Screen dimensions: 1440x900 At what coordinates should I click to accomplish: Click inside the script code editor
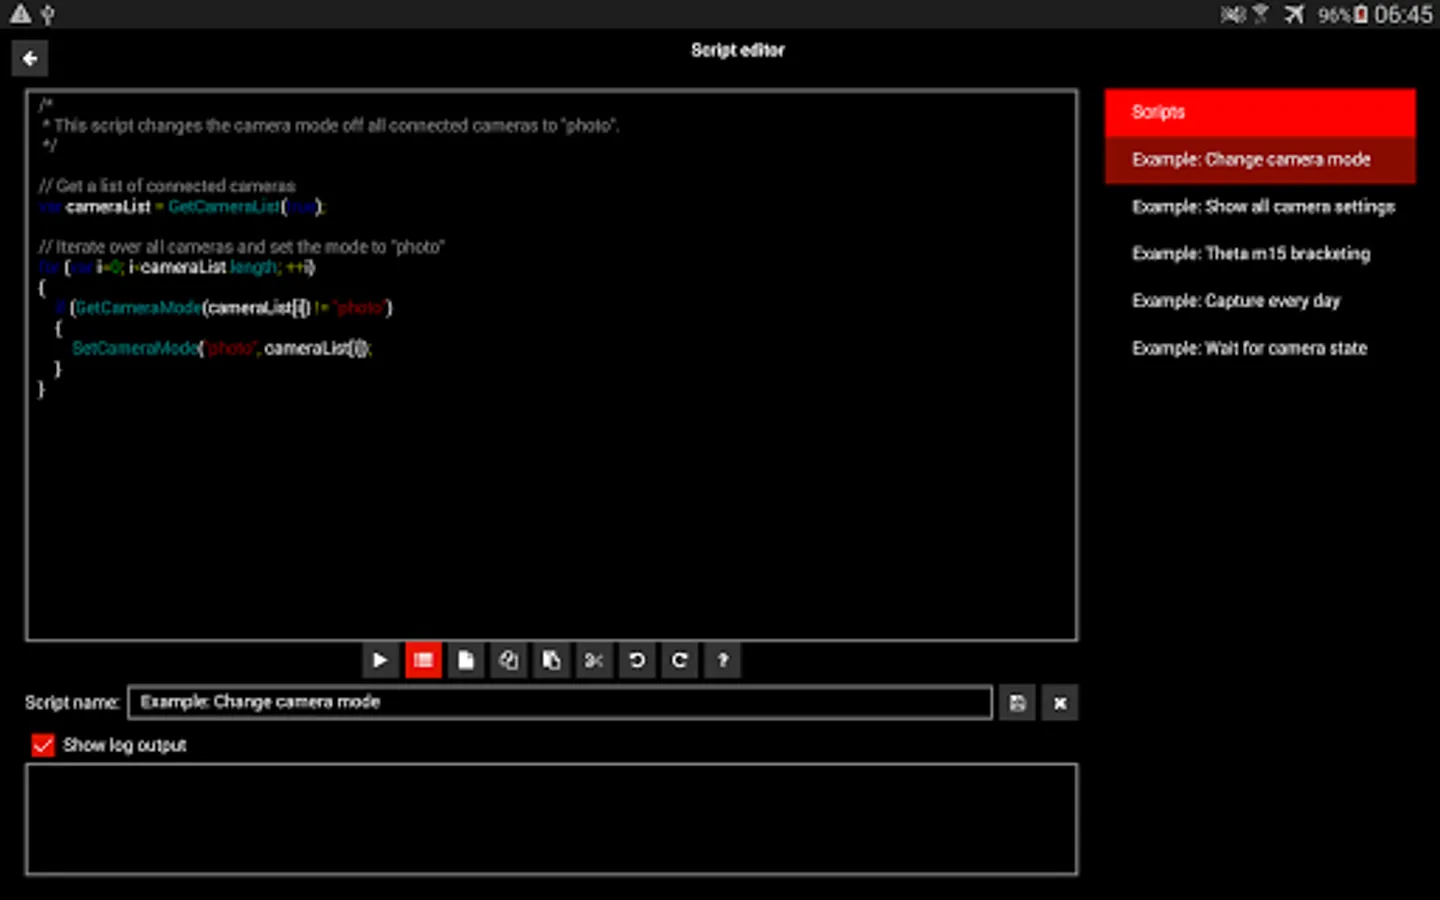point(552,365)
